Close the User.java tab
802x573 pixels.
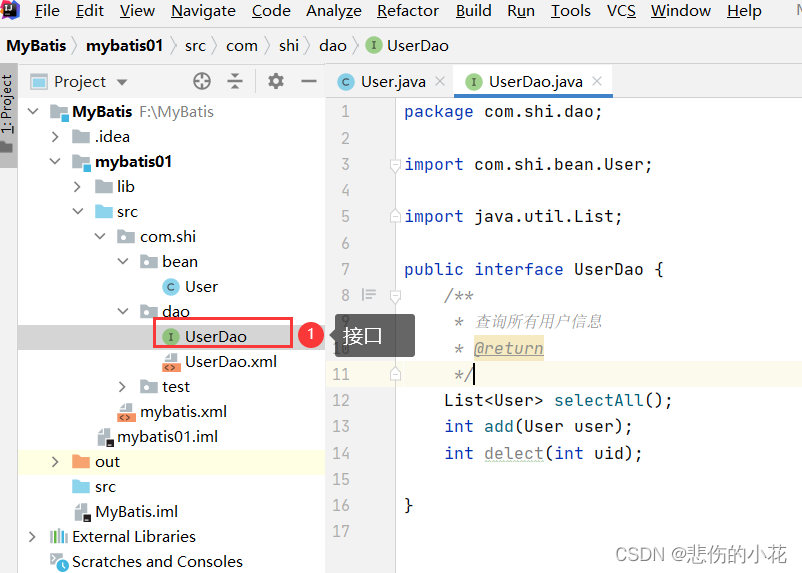coord(440,81)
